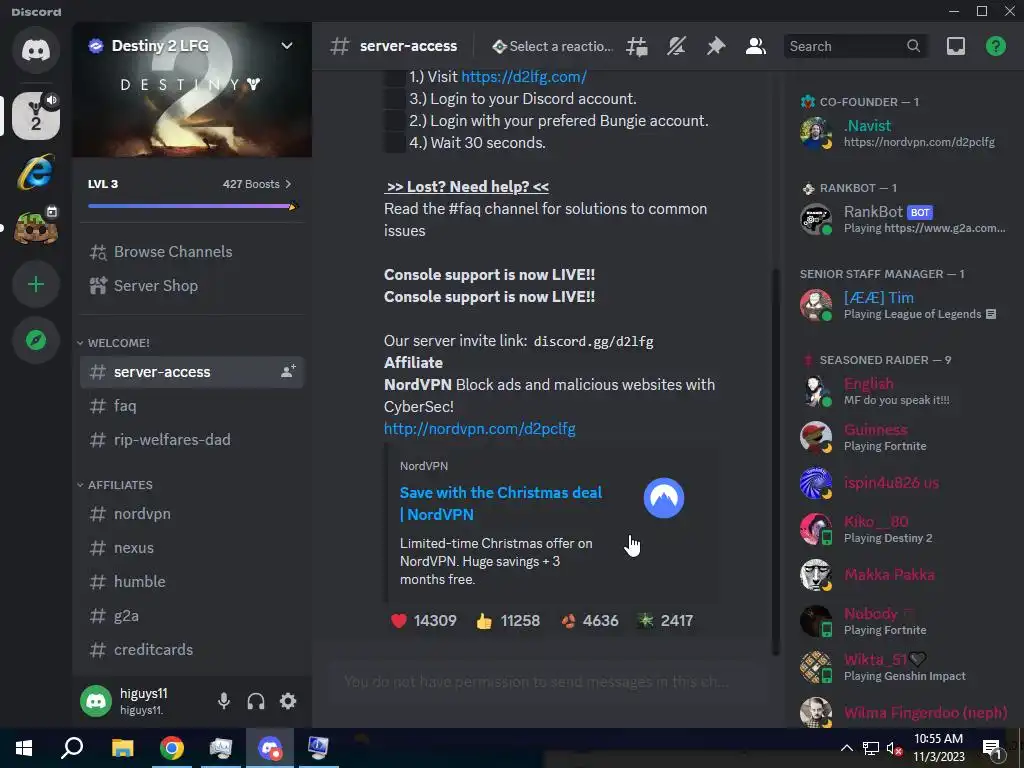Click the higuys11 user avatar
The height and width of the screenshot is (768, 1024).
point(96,701)
